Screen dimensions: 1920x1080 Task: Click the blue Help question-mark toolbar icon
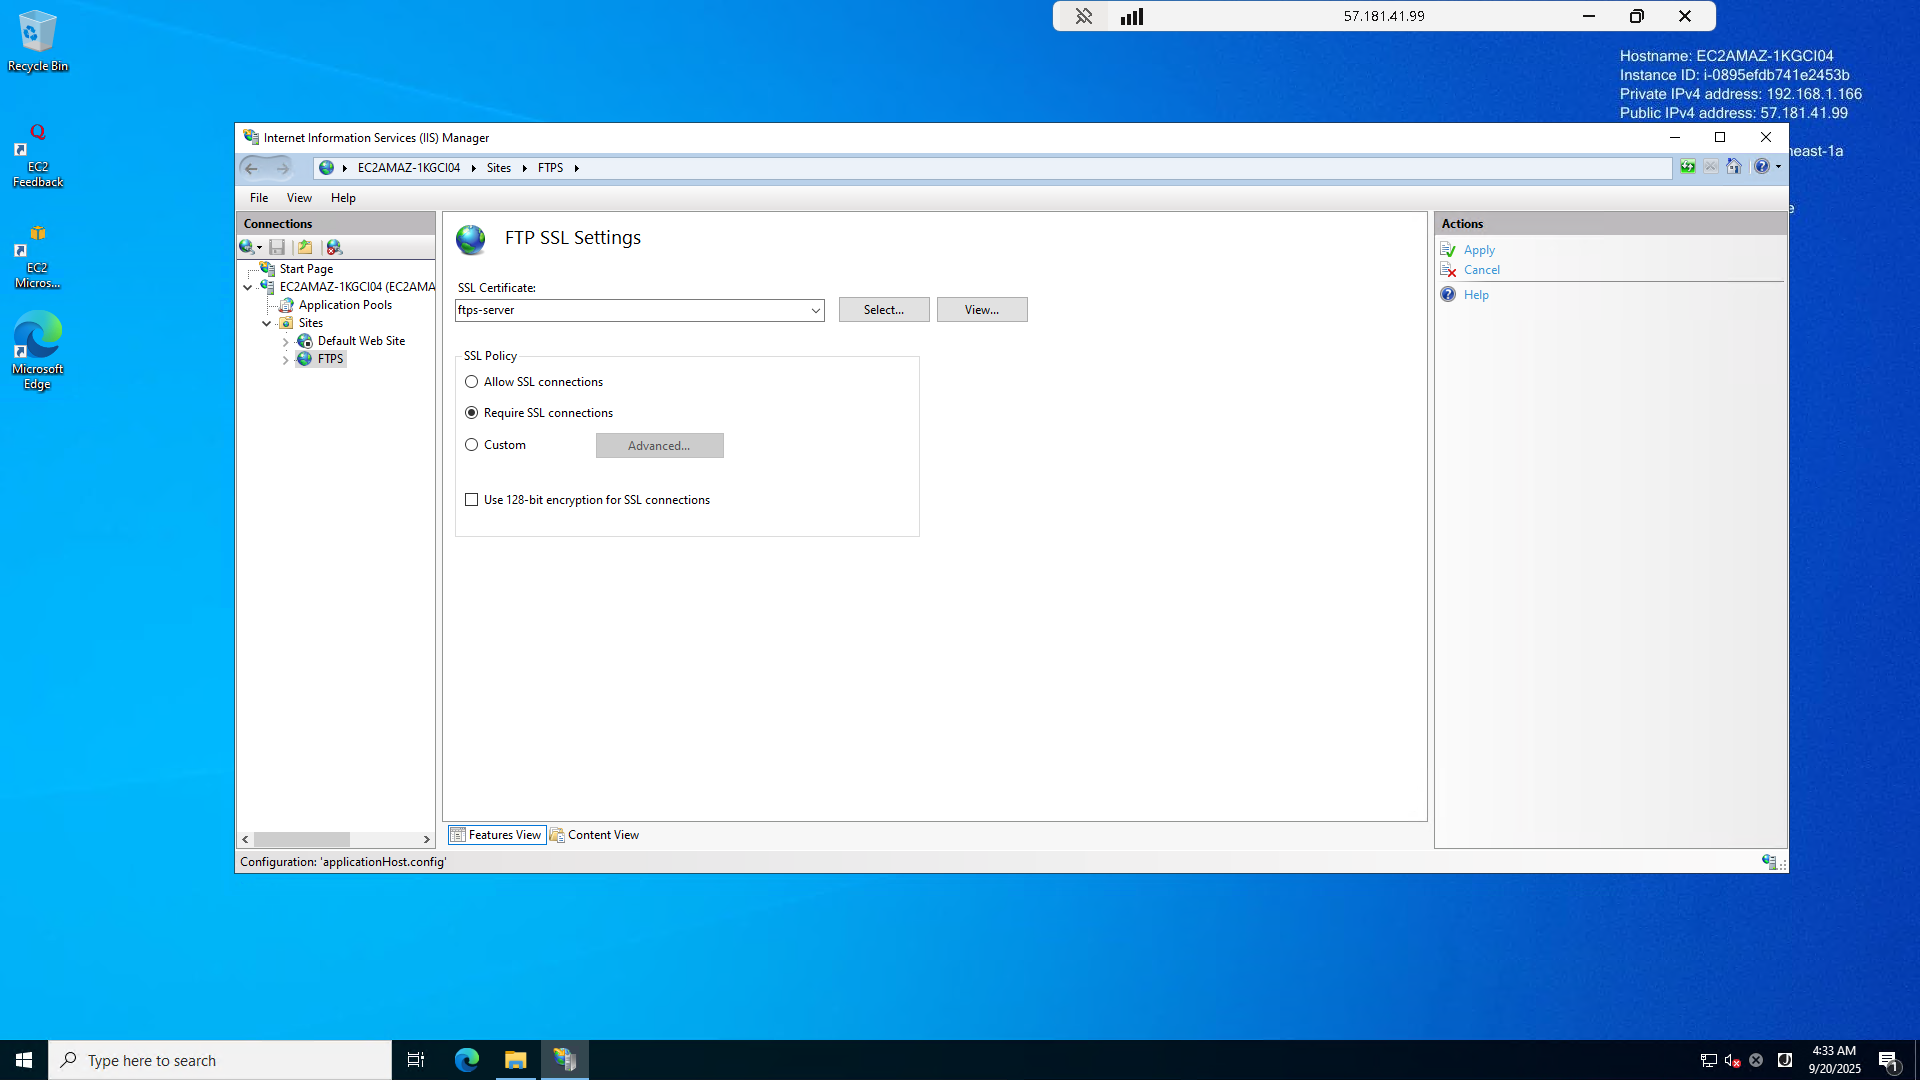(1762, 167)
